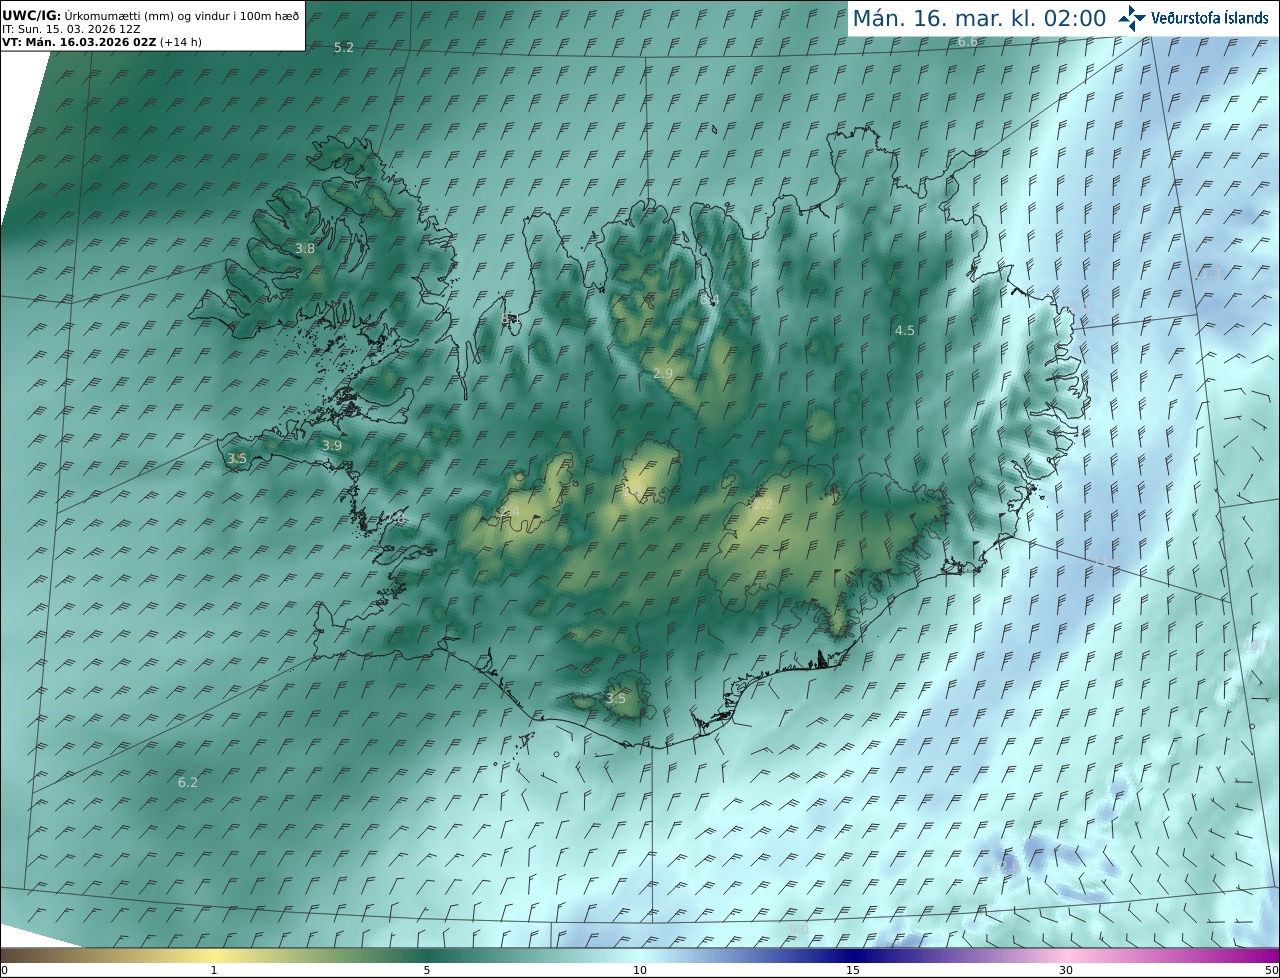This screenshot has width=1280, height=978.
Task: Click the 'Veðurstofa Íslands' name text
Action: (1210, 18)
